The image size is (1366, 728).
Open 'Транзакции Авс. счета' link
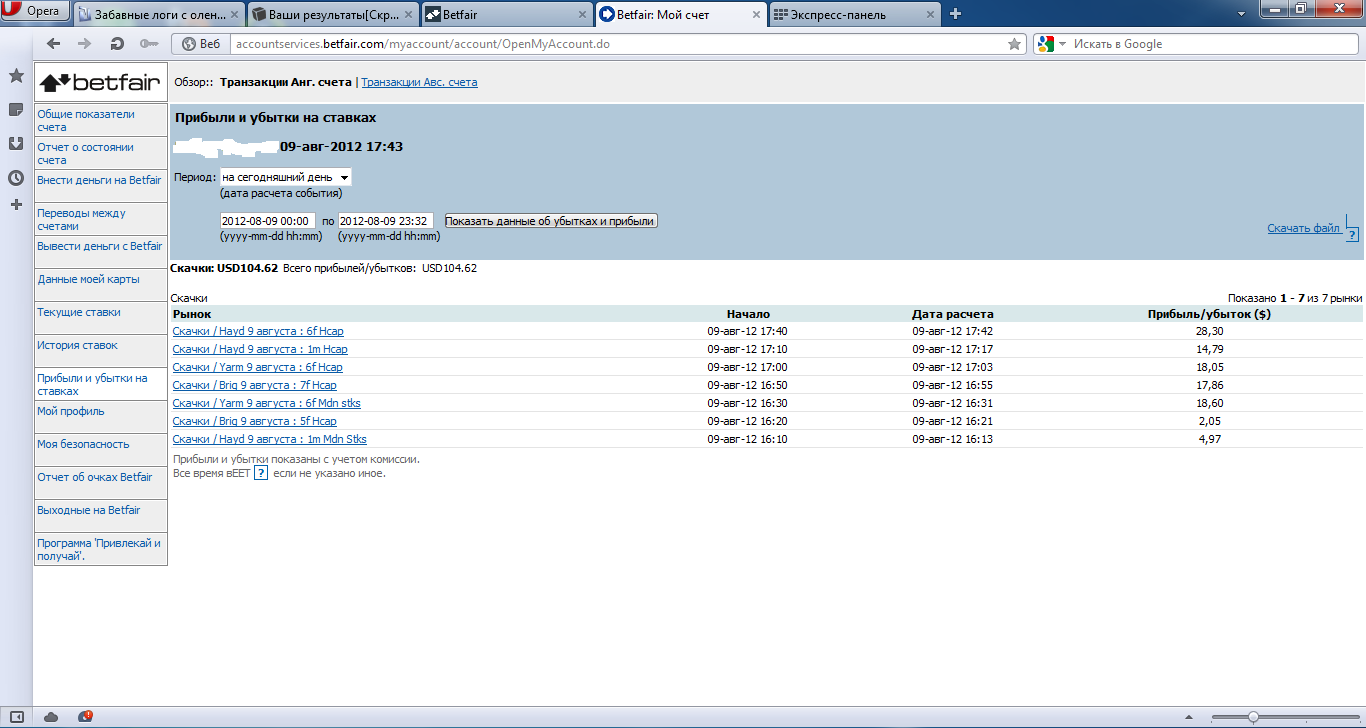(x=419, y=82)
